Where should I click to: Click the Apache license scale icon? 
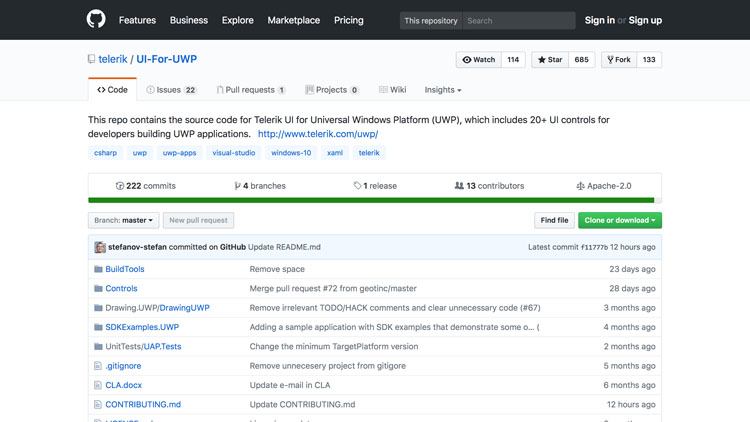click(x=580, y=186)
